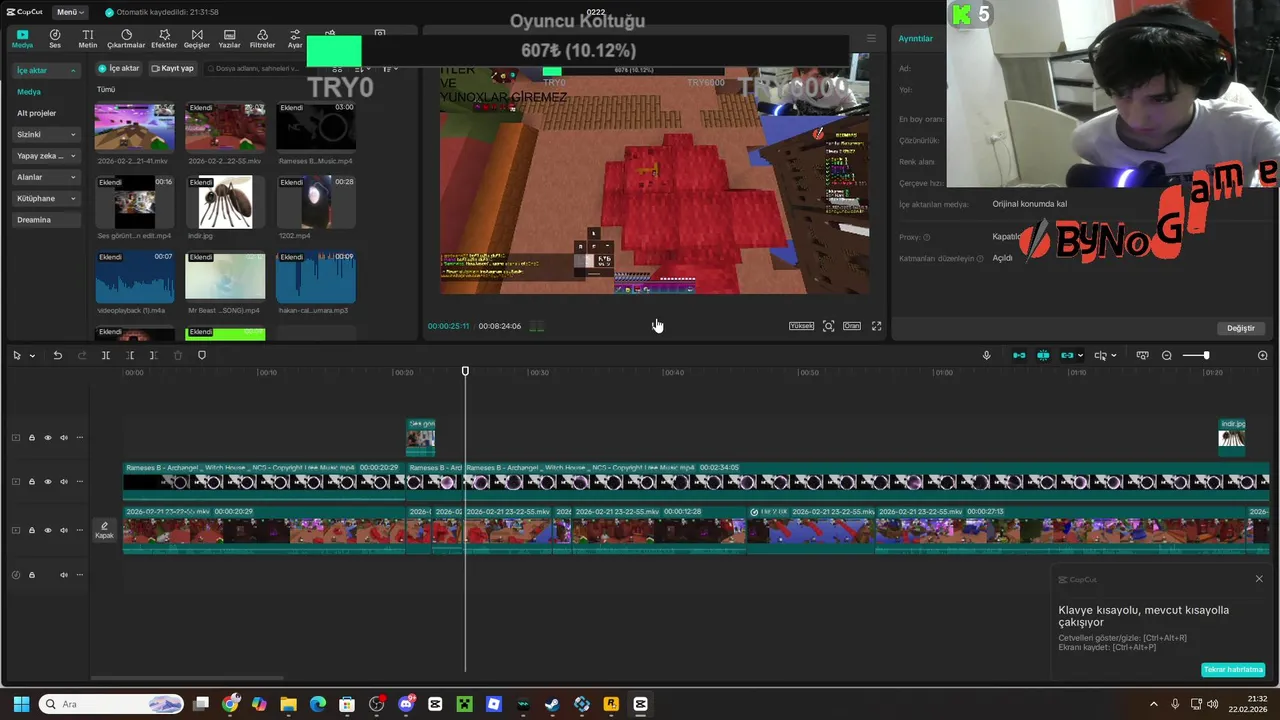Open the linkage options dropdown arrow

coord(1081,356)
